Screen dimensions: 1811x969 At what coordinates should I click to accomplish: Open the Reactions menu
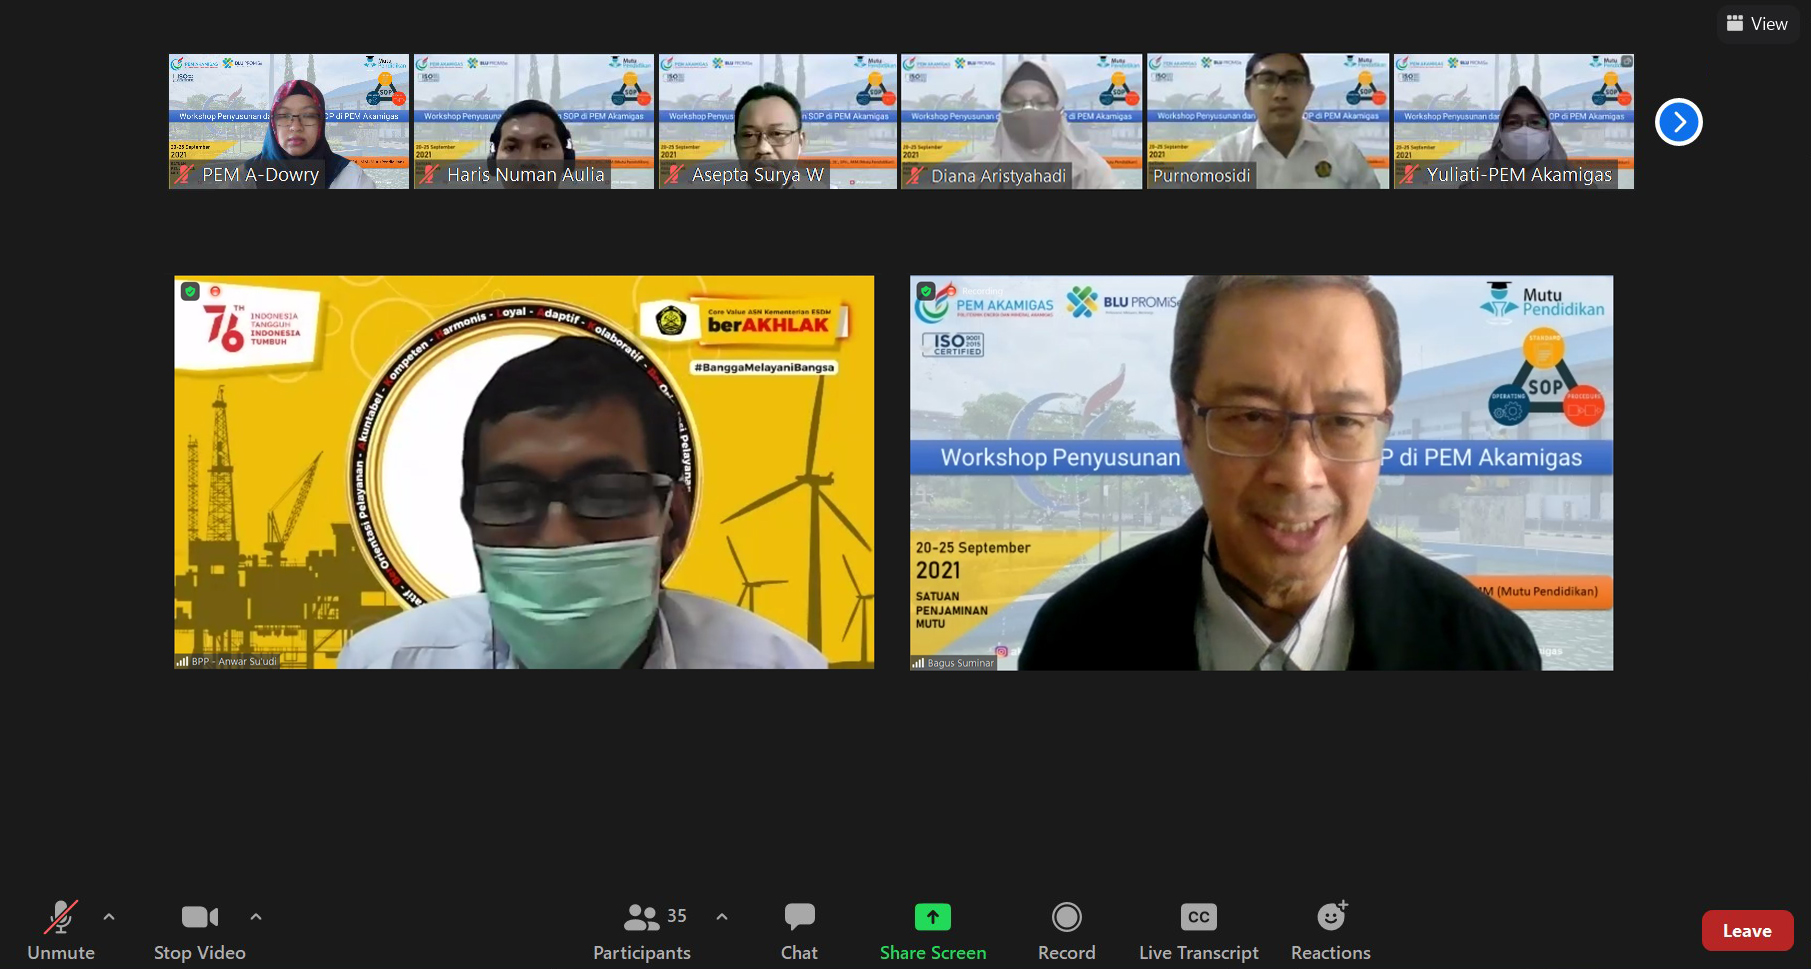pos(1331,931)
